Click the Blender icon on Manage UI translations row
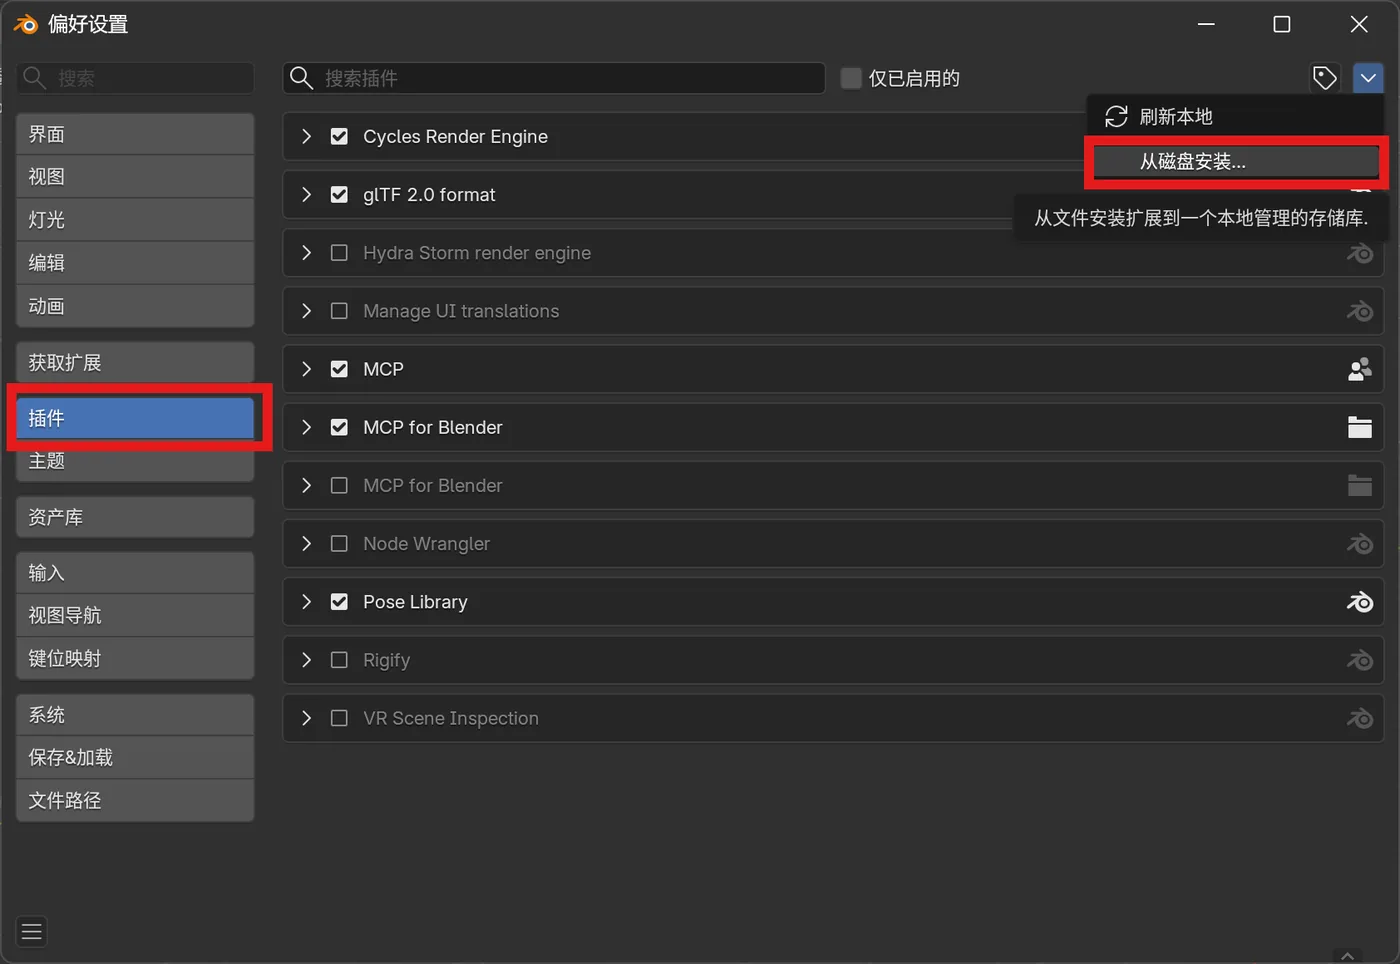 (1360, 311)
